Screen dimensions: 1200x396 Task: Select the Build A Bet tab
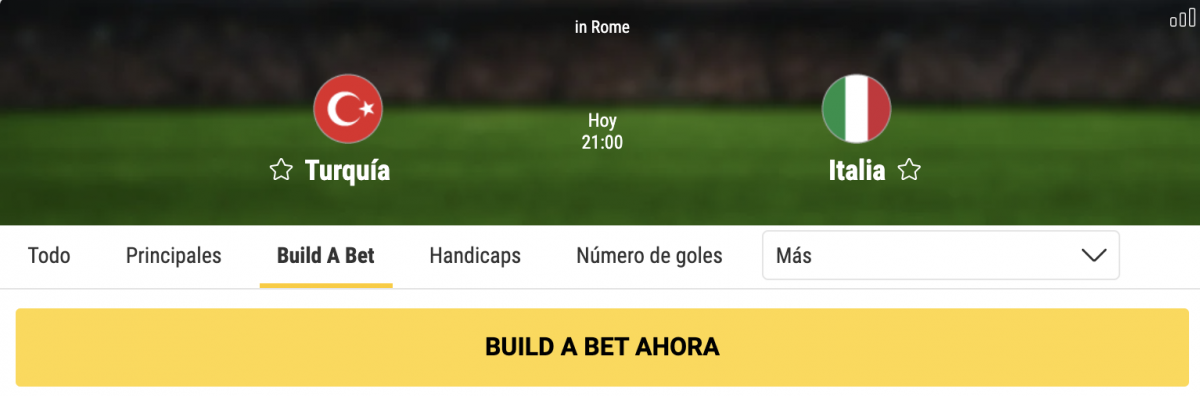point(326,256)
